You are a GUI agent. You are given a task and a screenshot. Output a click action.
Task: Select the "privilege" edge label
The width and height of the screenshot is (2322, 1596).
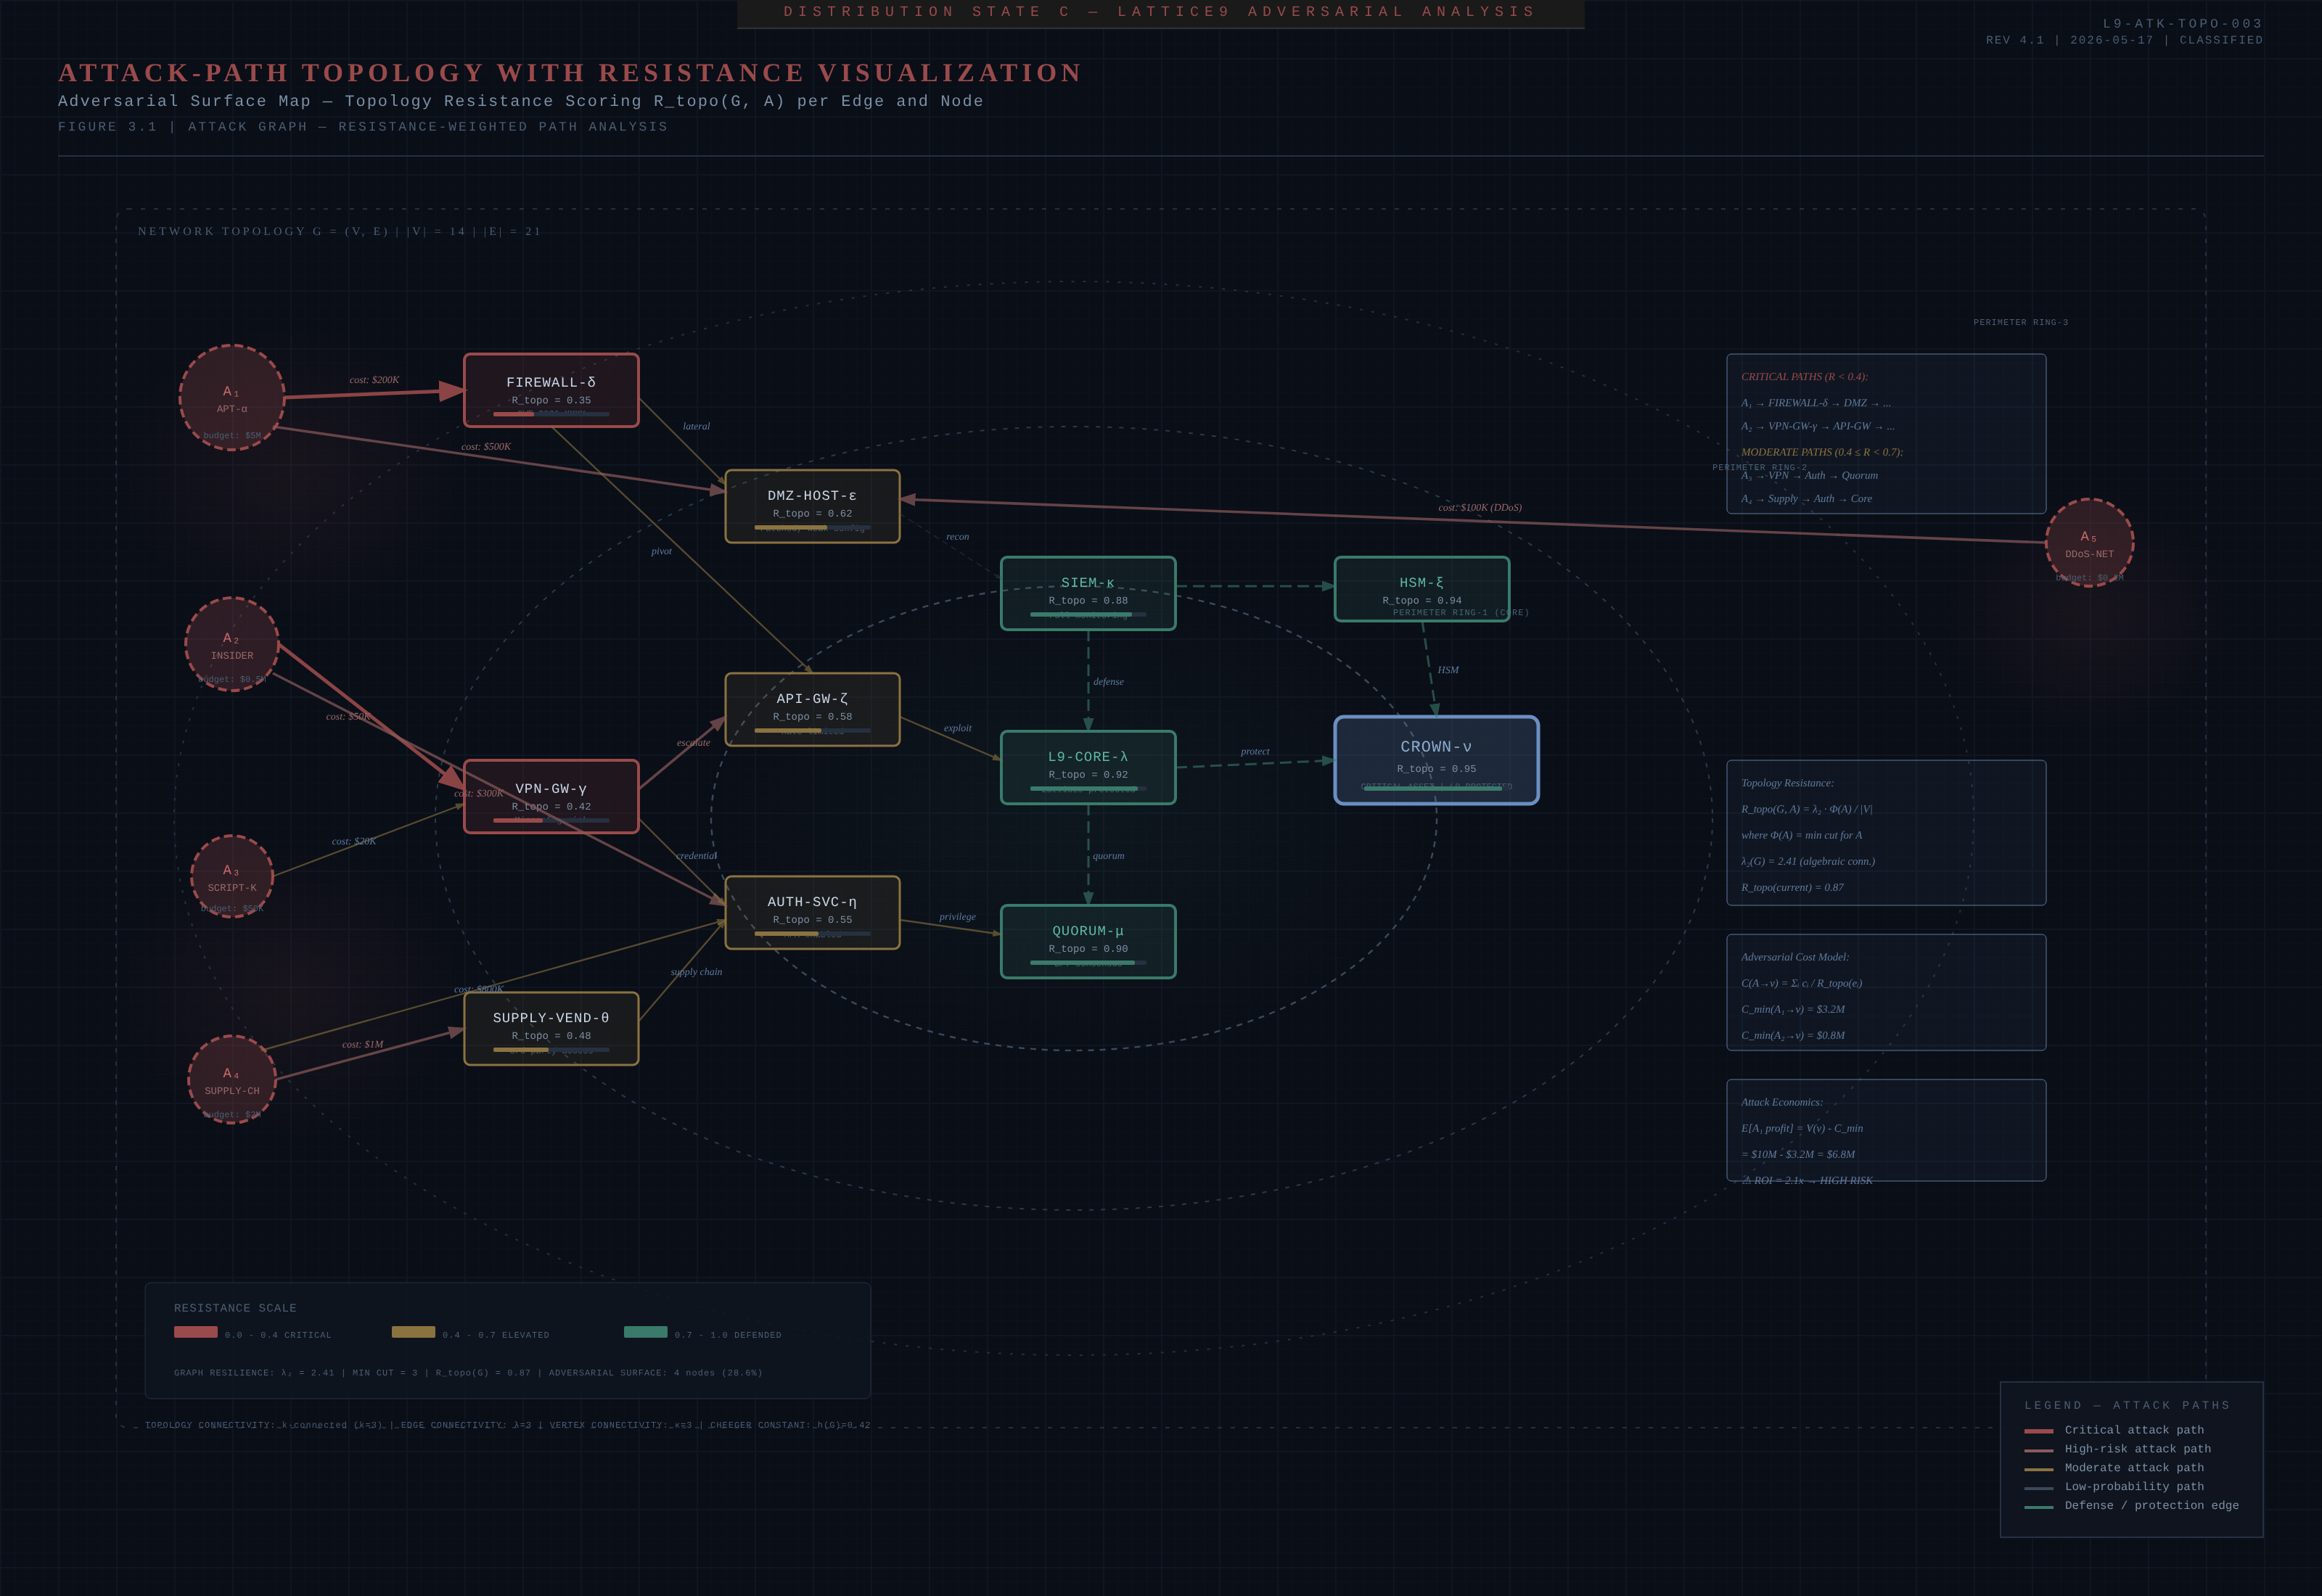point(957,917)
